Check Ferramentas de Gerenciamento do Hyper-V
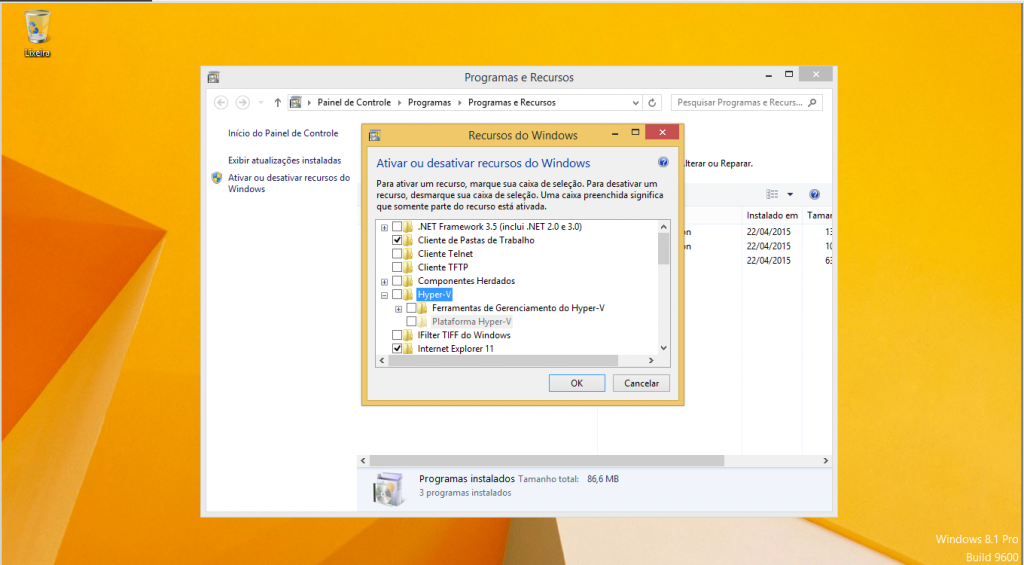Image resolution: width=1024 pixels, height=565 pixels. [411, 308]
